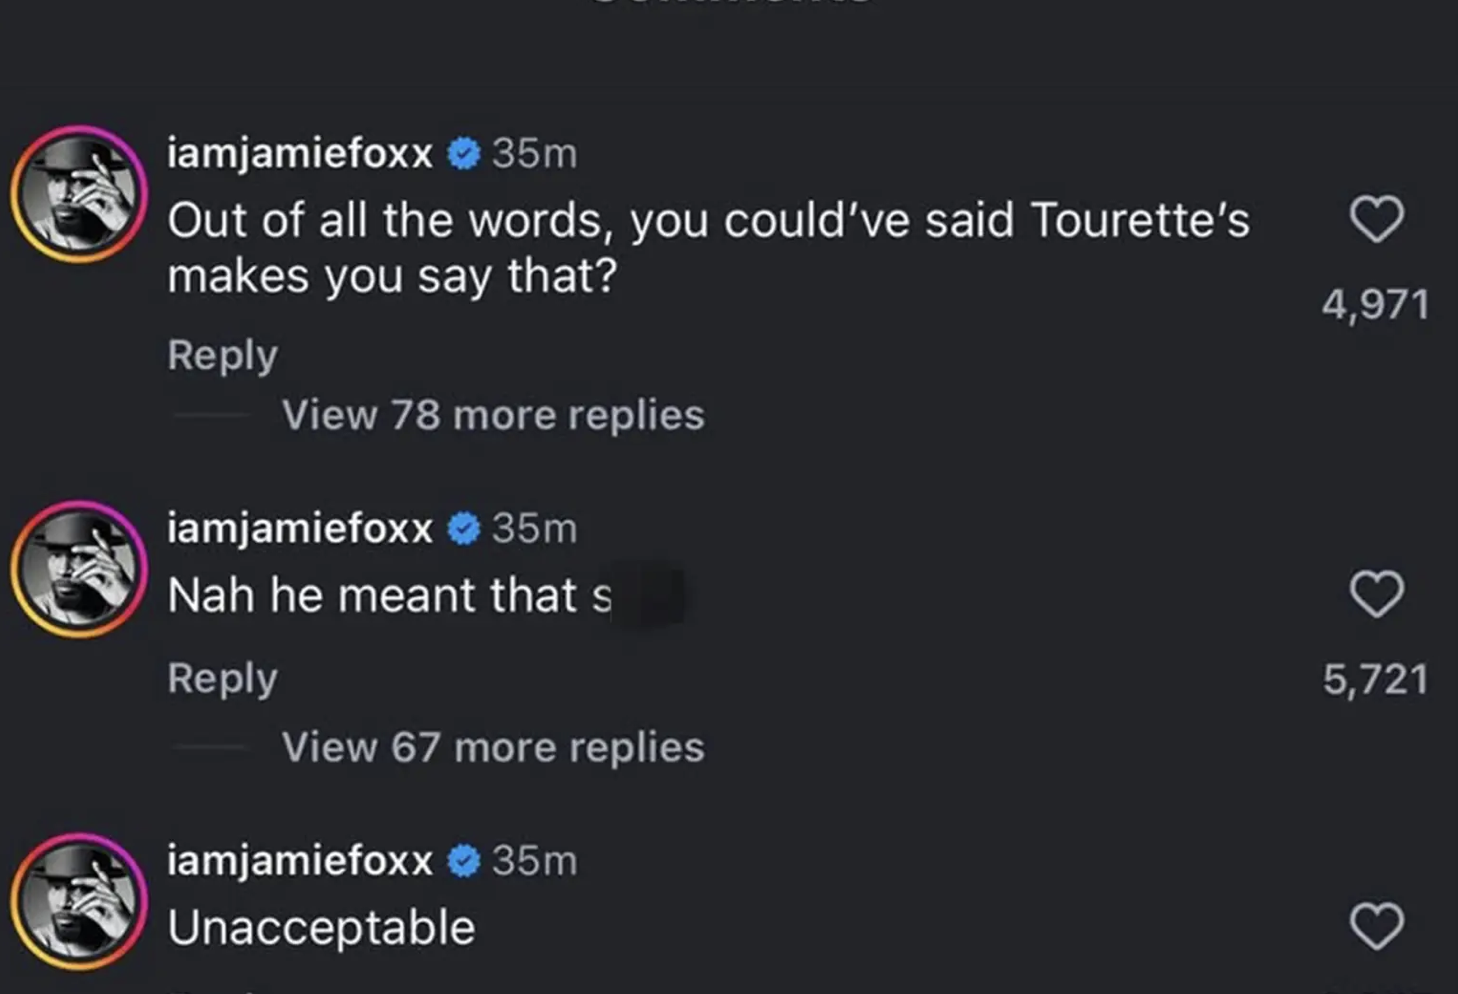View the 4,971 likes count
1458x994 pixels.
tap(1375, 304)
